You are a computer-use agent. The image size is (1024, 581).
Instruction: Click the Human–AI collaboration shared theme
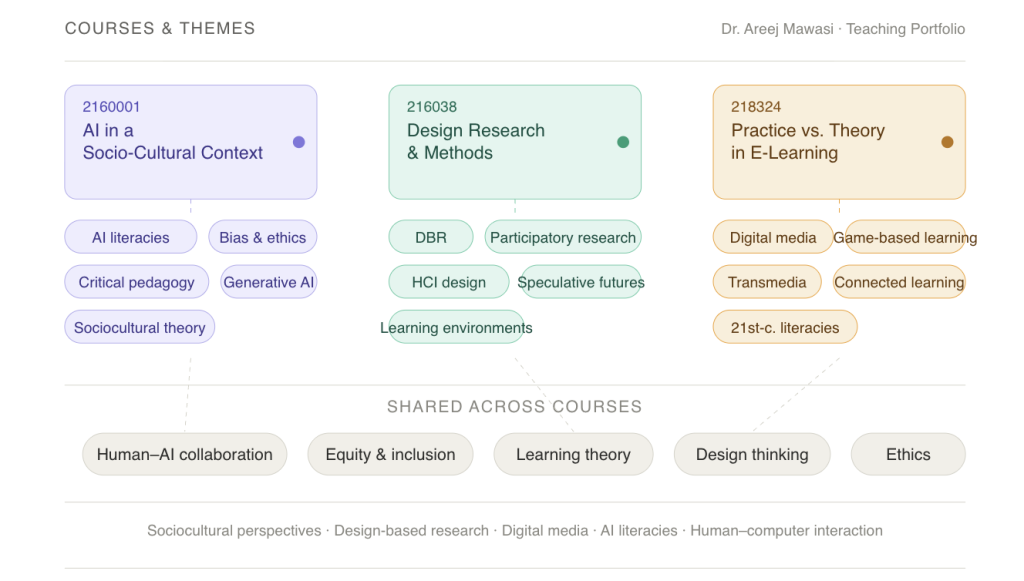click(185, 454)
